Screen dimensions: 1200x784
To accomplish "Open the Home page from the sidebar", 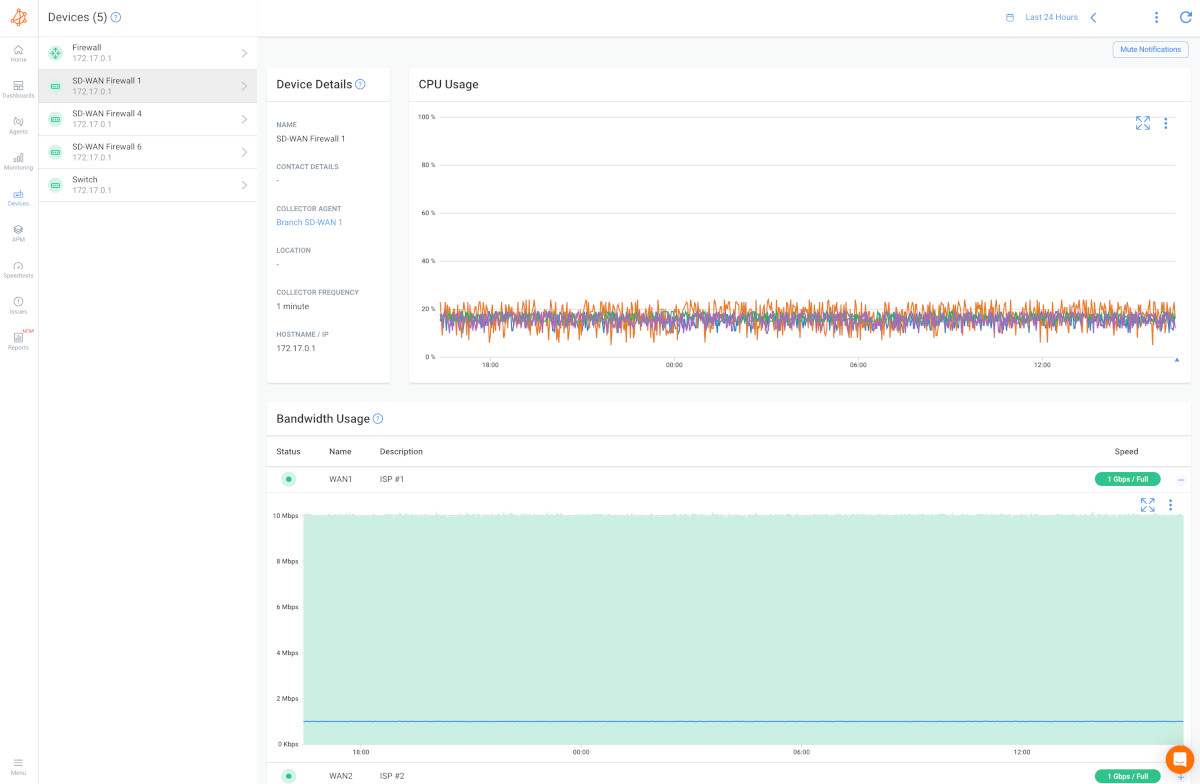I will pyautogui.click(x=17, y=52).
